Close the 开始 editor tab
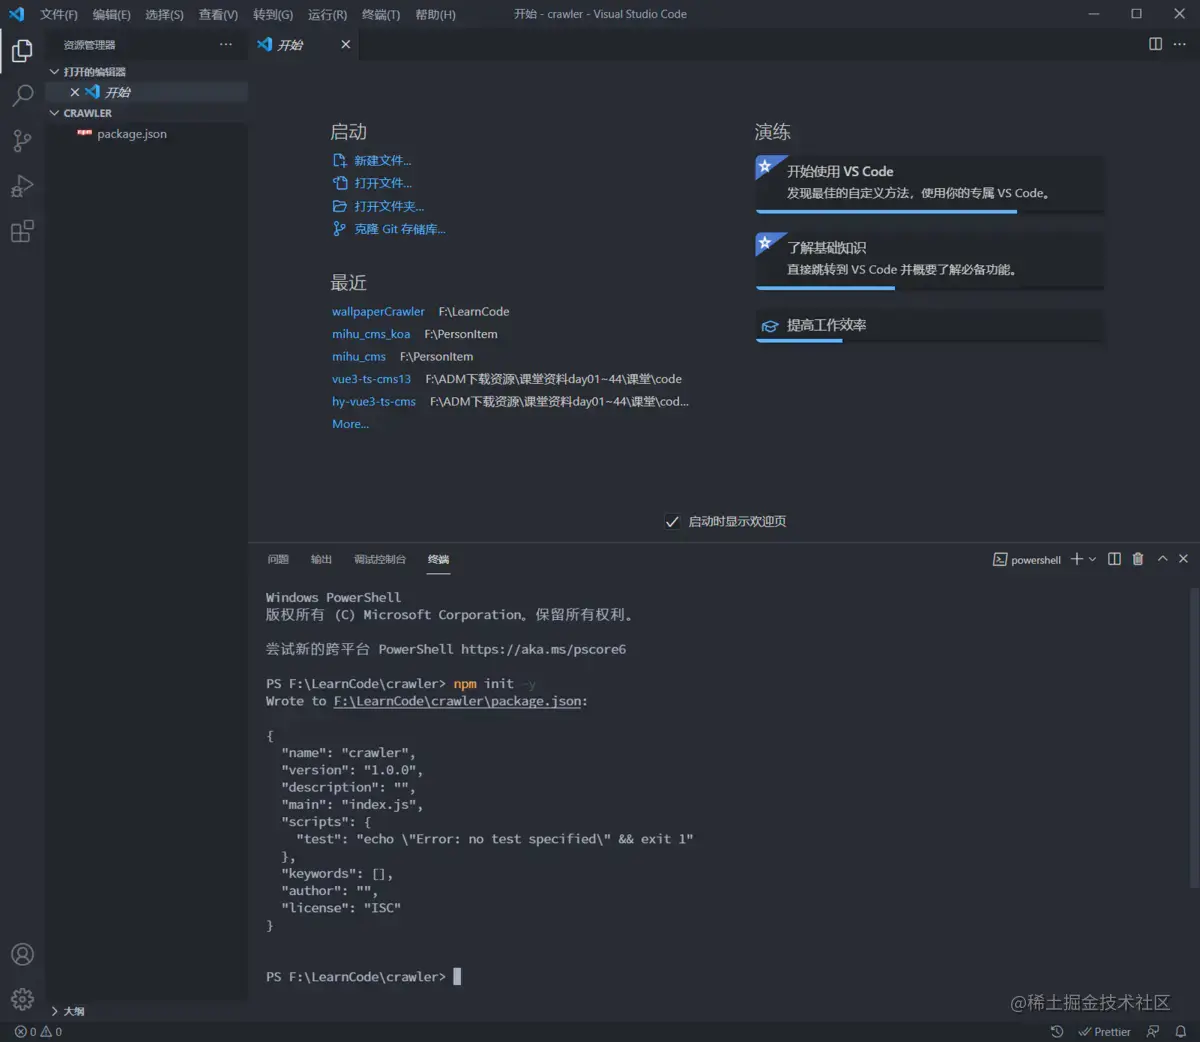This screenshot has height=1042, width=1200. coord(345,45)
